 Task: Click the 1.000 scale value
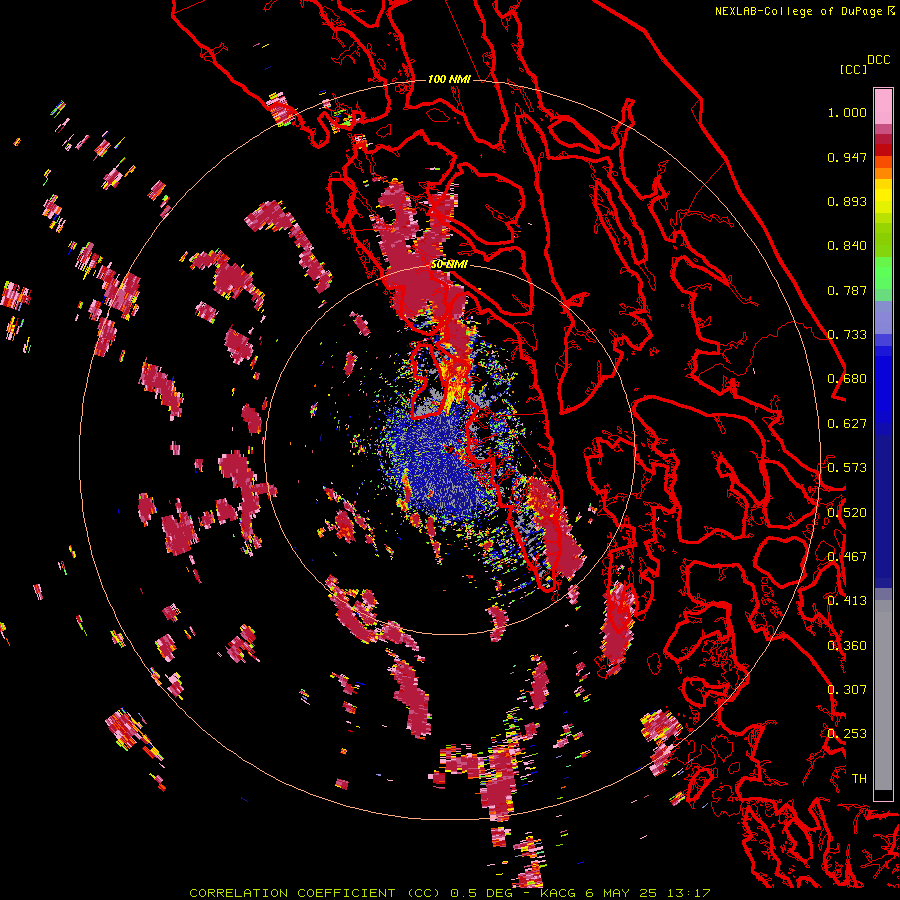(847, 112)
